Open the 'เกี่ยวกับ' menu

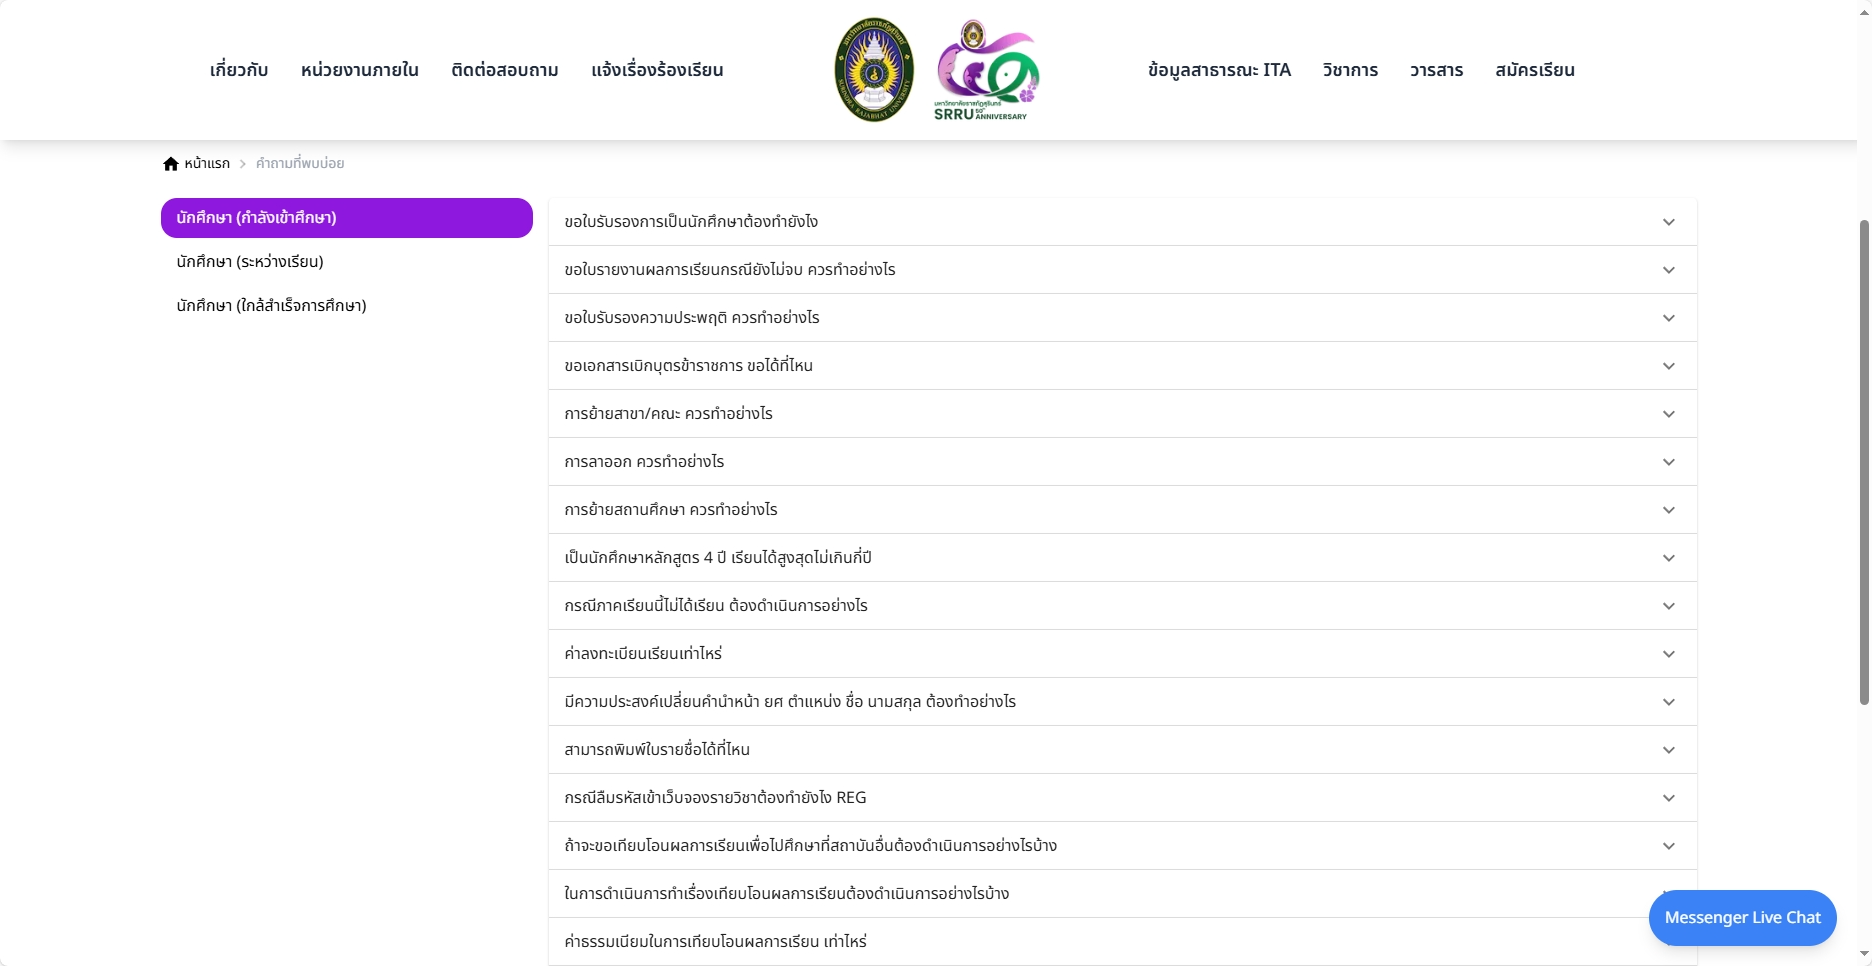pos(238,69)
